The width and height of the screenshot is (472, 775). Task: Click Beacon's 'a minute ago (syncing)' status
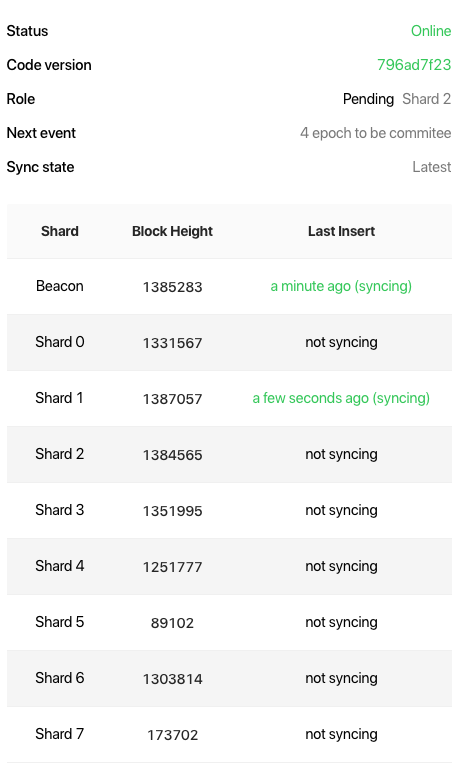pyautogui.click(x=341, y=286)
